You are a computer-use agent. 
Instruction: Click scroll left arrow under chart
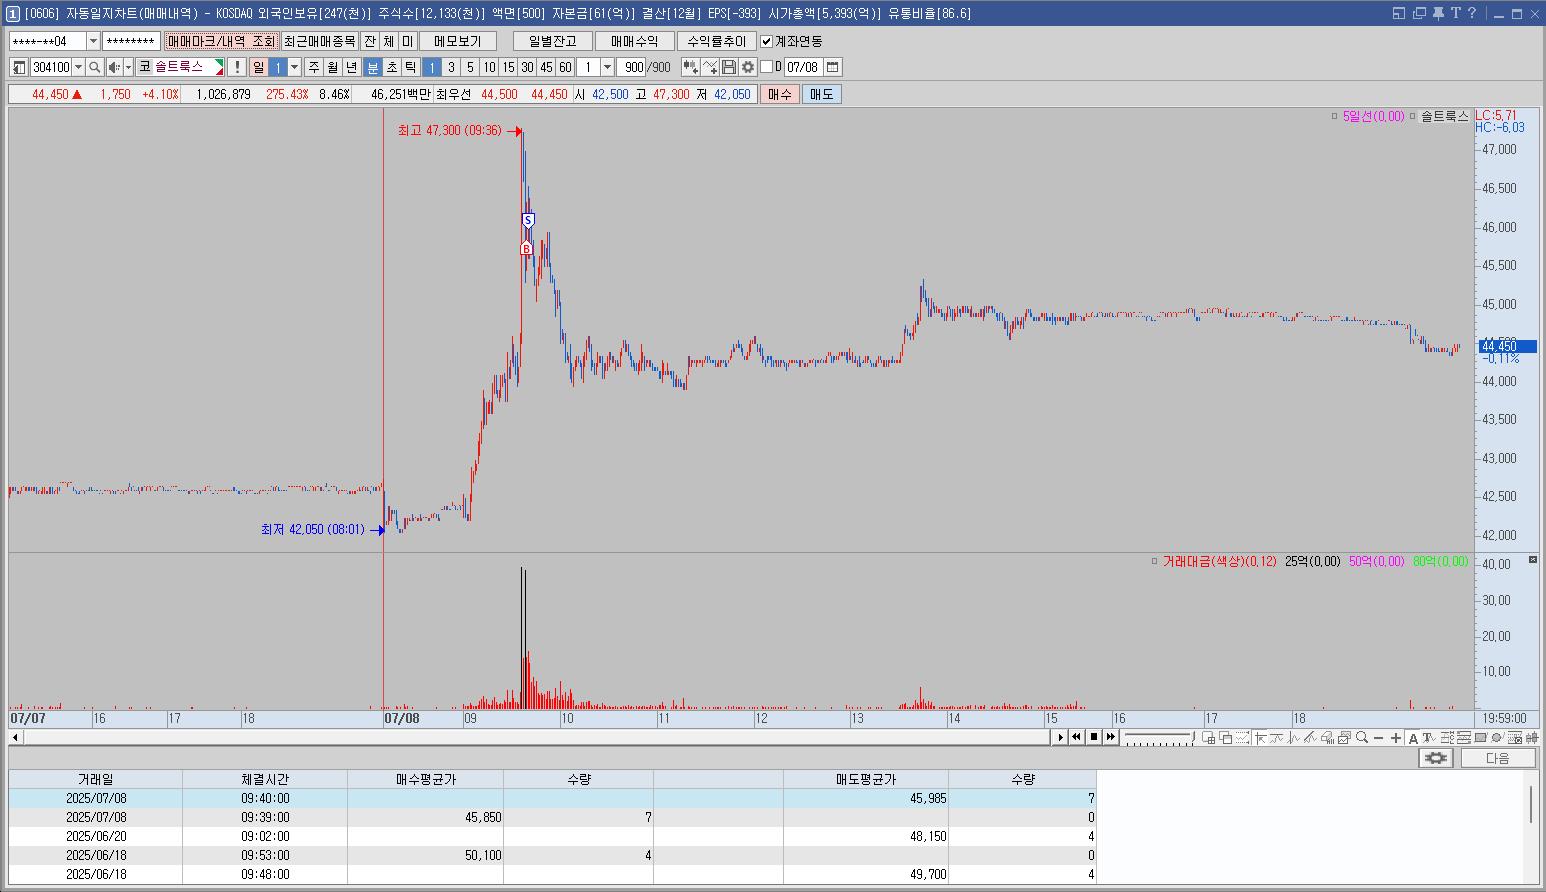[x=16, y=737]
